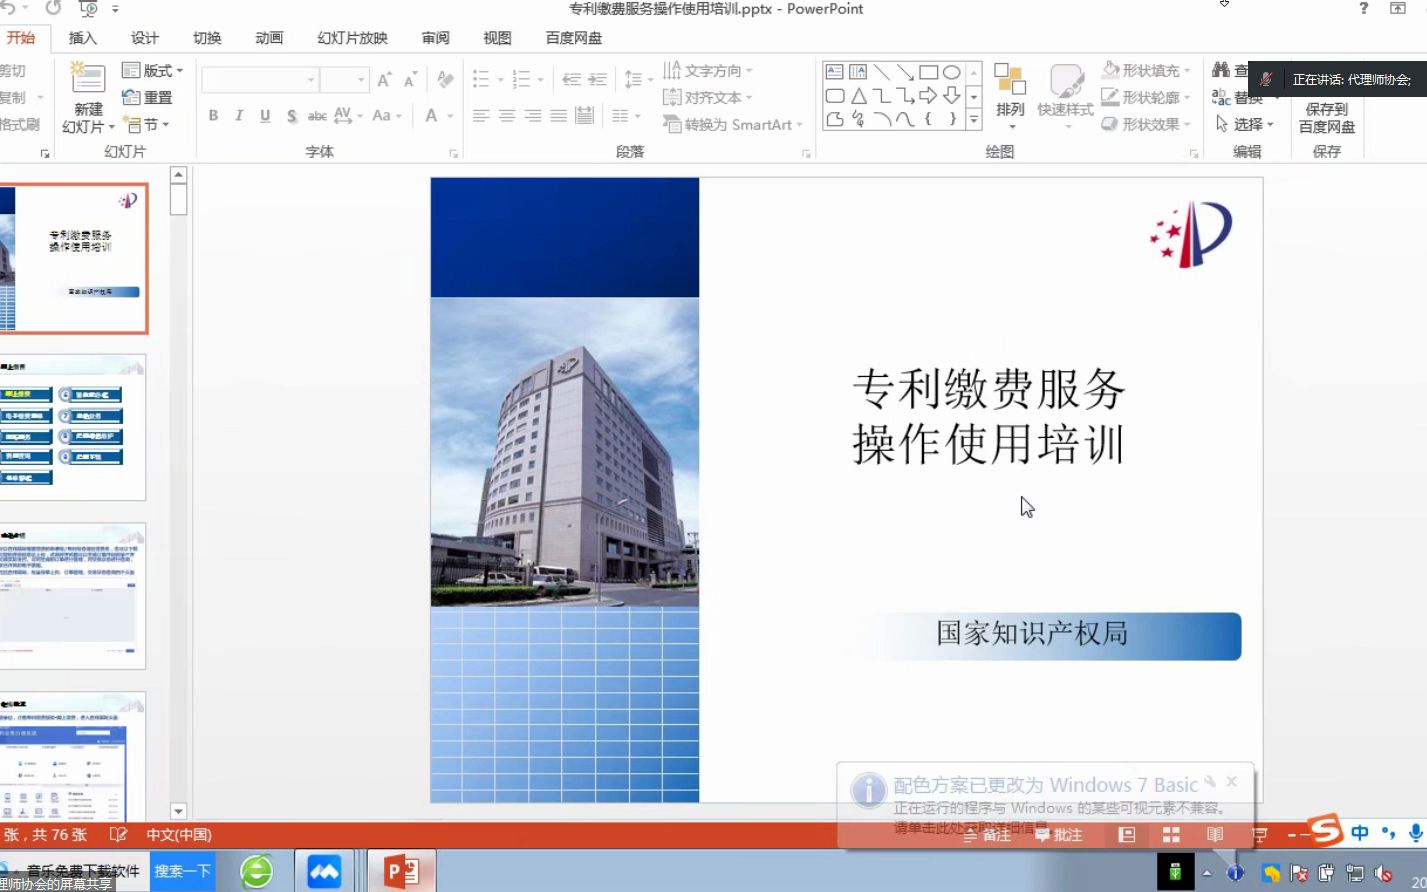Select the Down Arrow shape
The width and height of the screenshot is (1427, 892).
[951, 96]
